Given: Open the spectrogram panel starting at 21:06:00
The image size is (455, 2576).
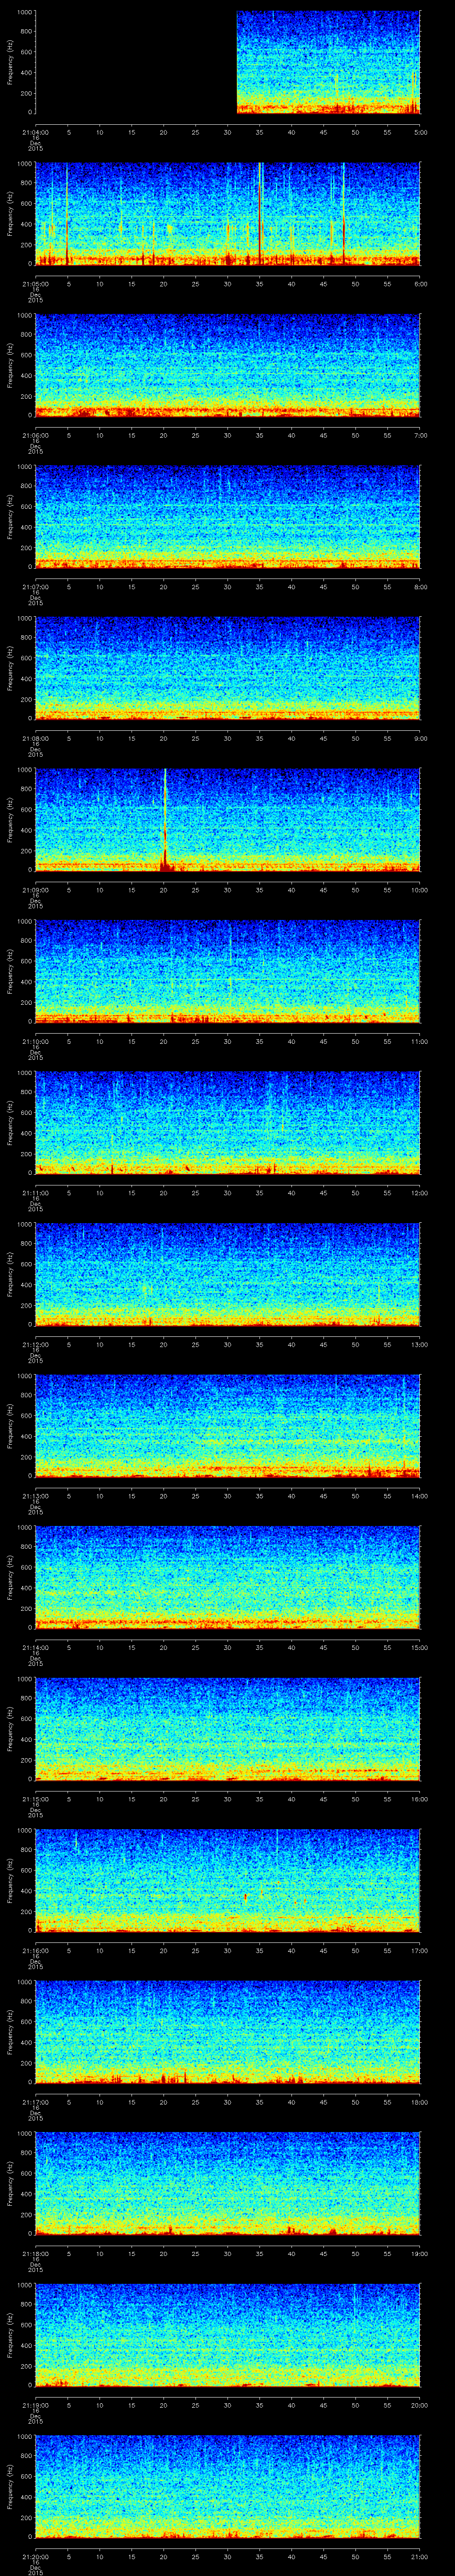Looking at the screenshot, I should pos(228,365).
